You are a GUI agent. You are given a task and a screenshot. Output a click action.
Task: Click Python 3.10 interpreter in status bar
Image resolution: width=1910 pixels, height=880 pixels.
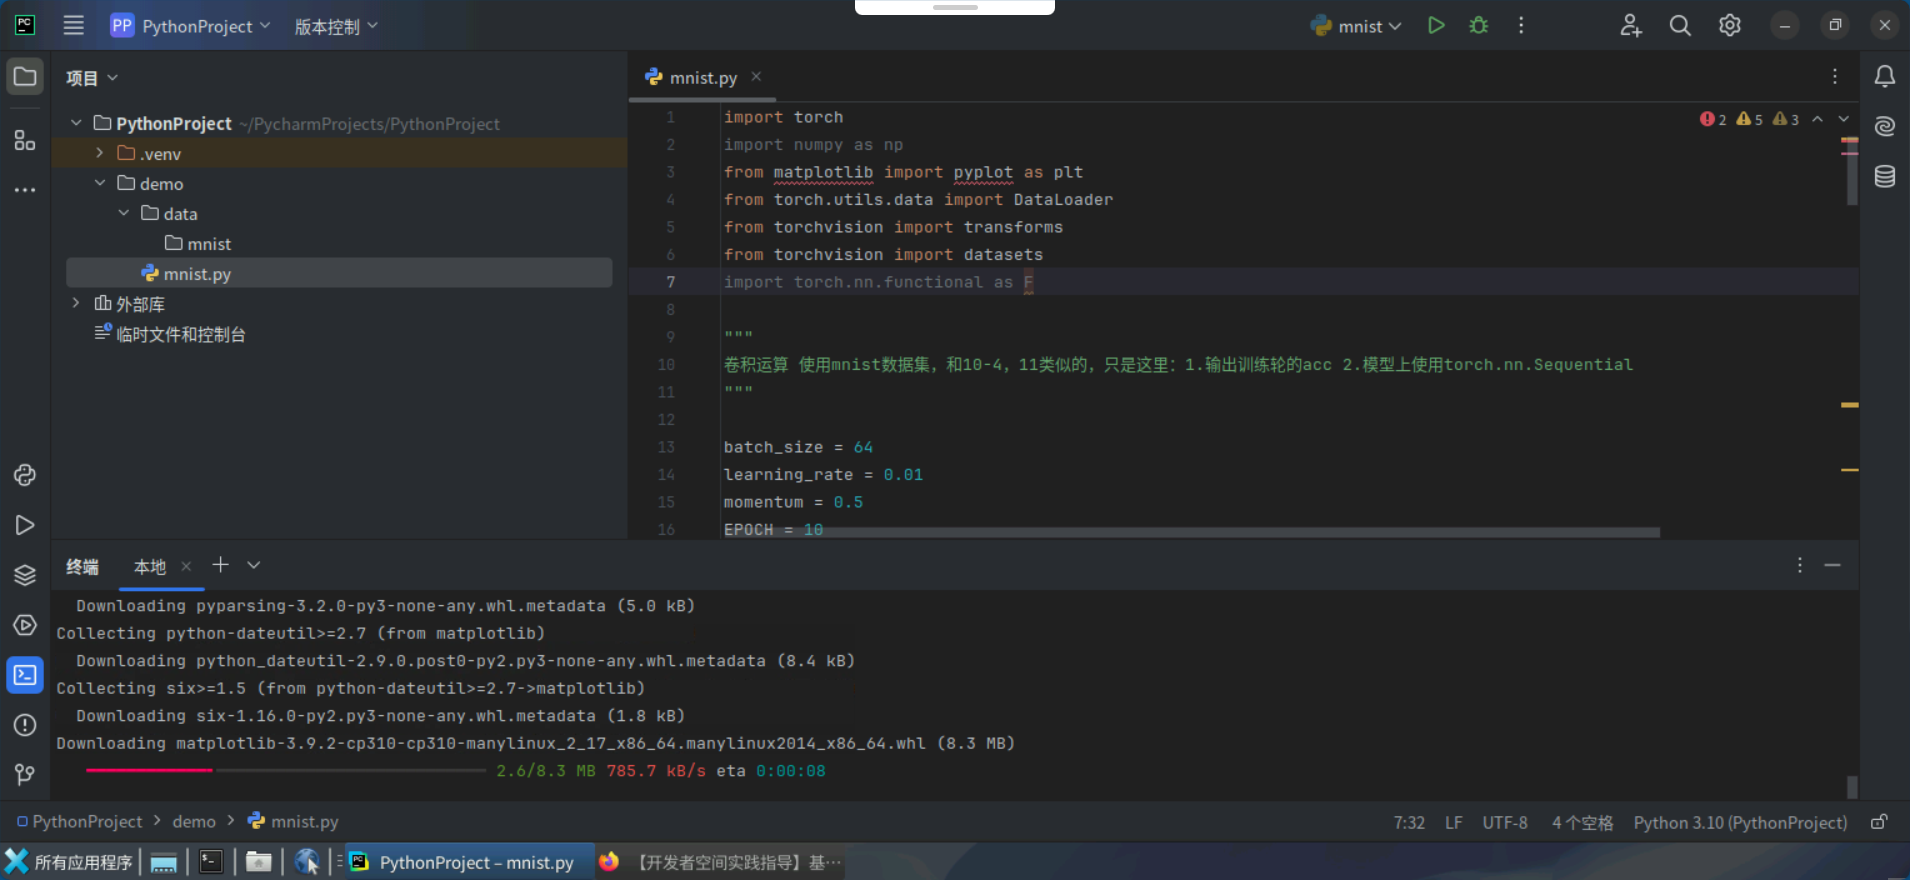[1739, 822]
